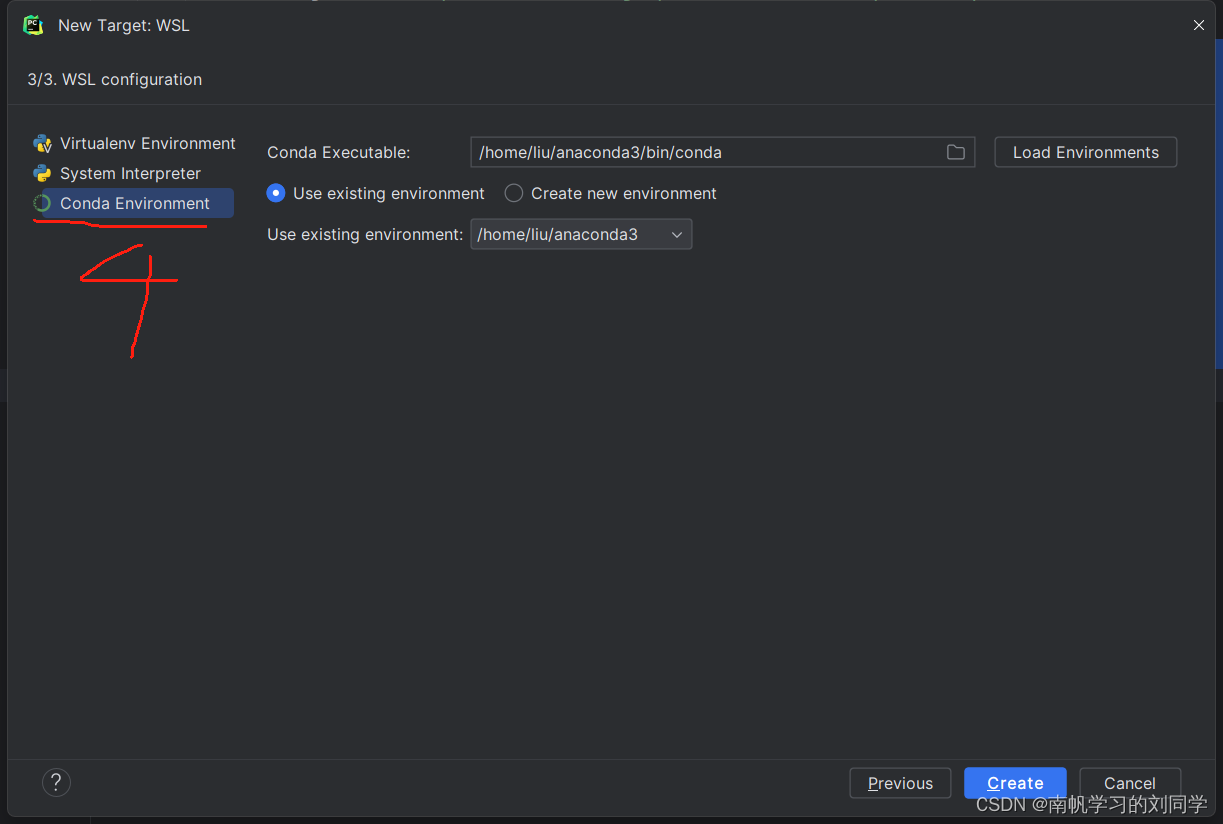Select Conda Environment in the sidebar

134,203
